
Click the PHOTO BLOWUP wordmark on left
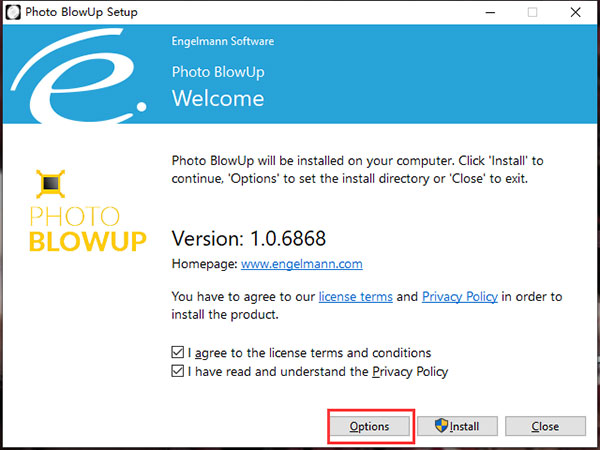[x=88, y=229]
